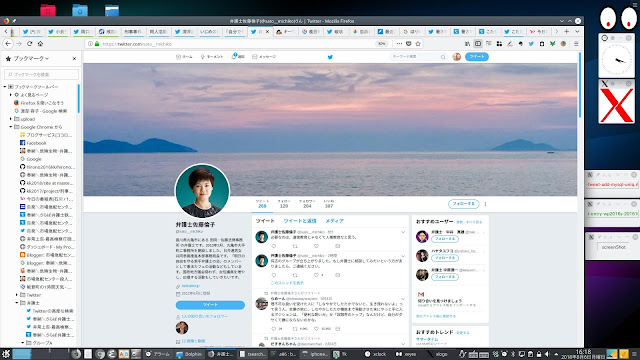The image size is (640, 360).
Task: Click the xclock analog clock window
Action: point(617,60)
